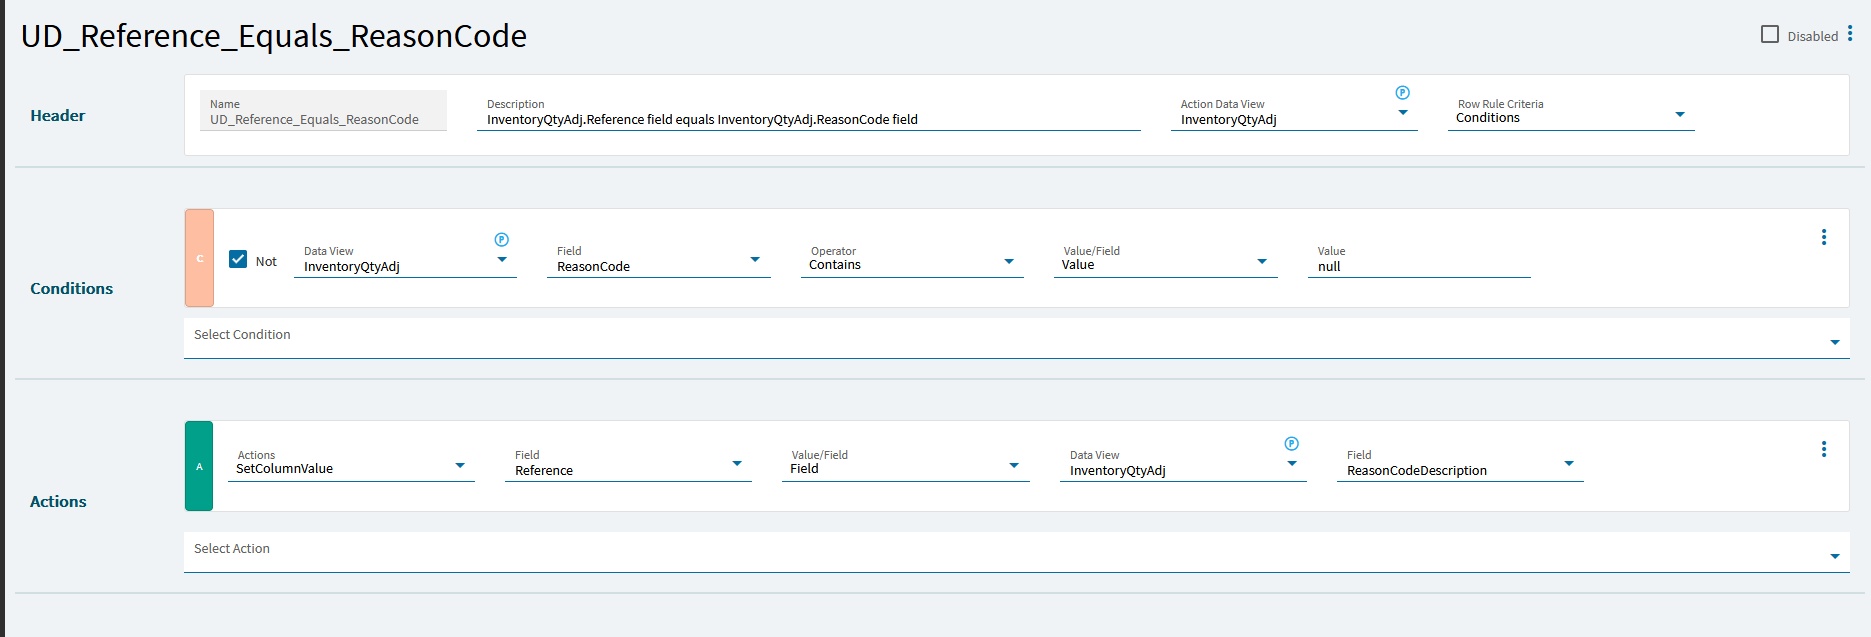Open the condition Value/Field dropdown
This screenshot has width=1871, height=637.
click(x=1262, y=262)
